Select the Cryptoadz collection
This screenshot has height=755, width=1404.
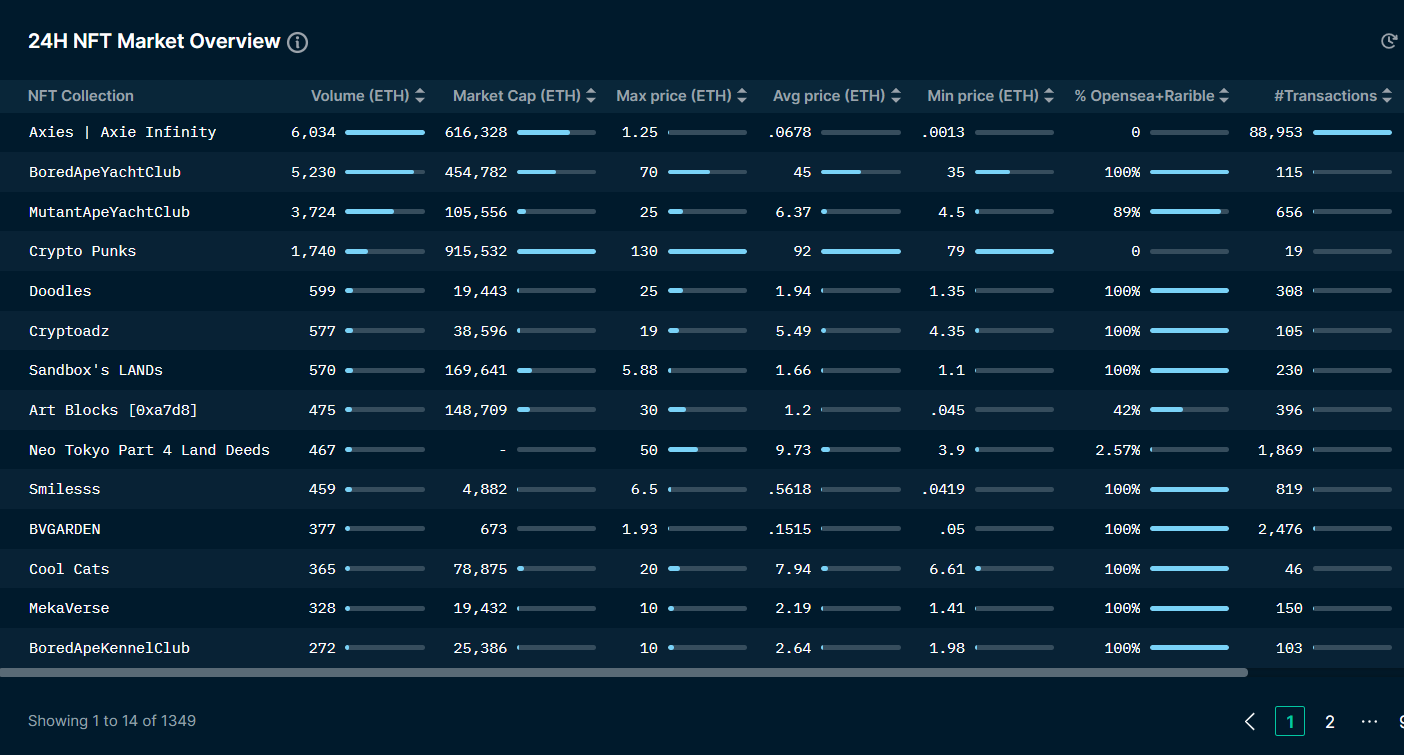coord(69,331)
